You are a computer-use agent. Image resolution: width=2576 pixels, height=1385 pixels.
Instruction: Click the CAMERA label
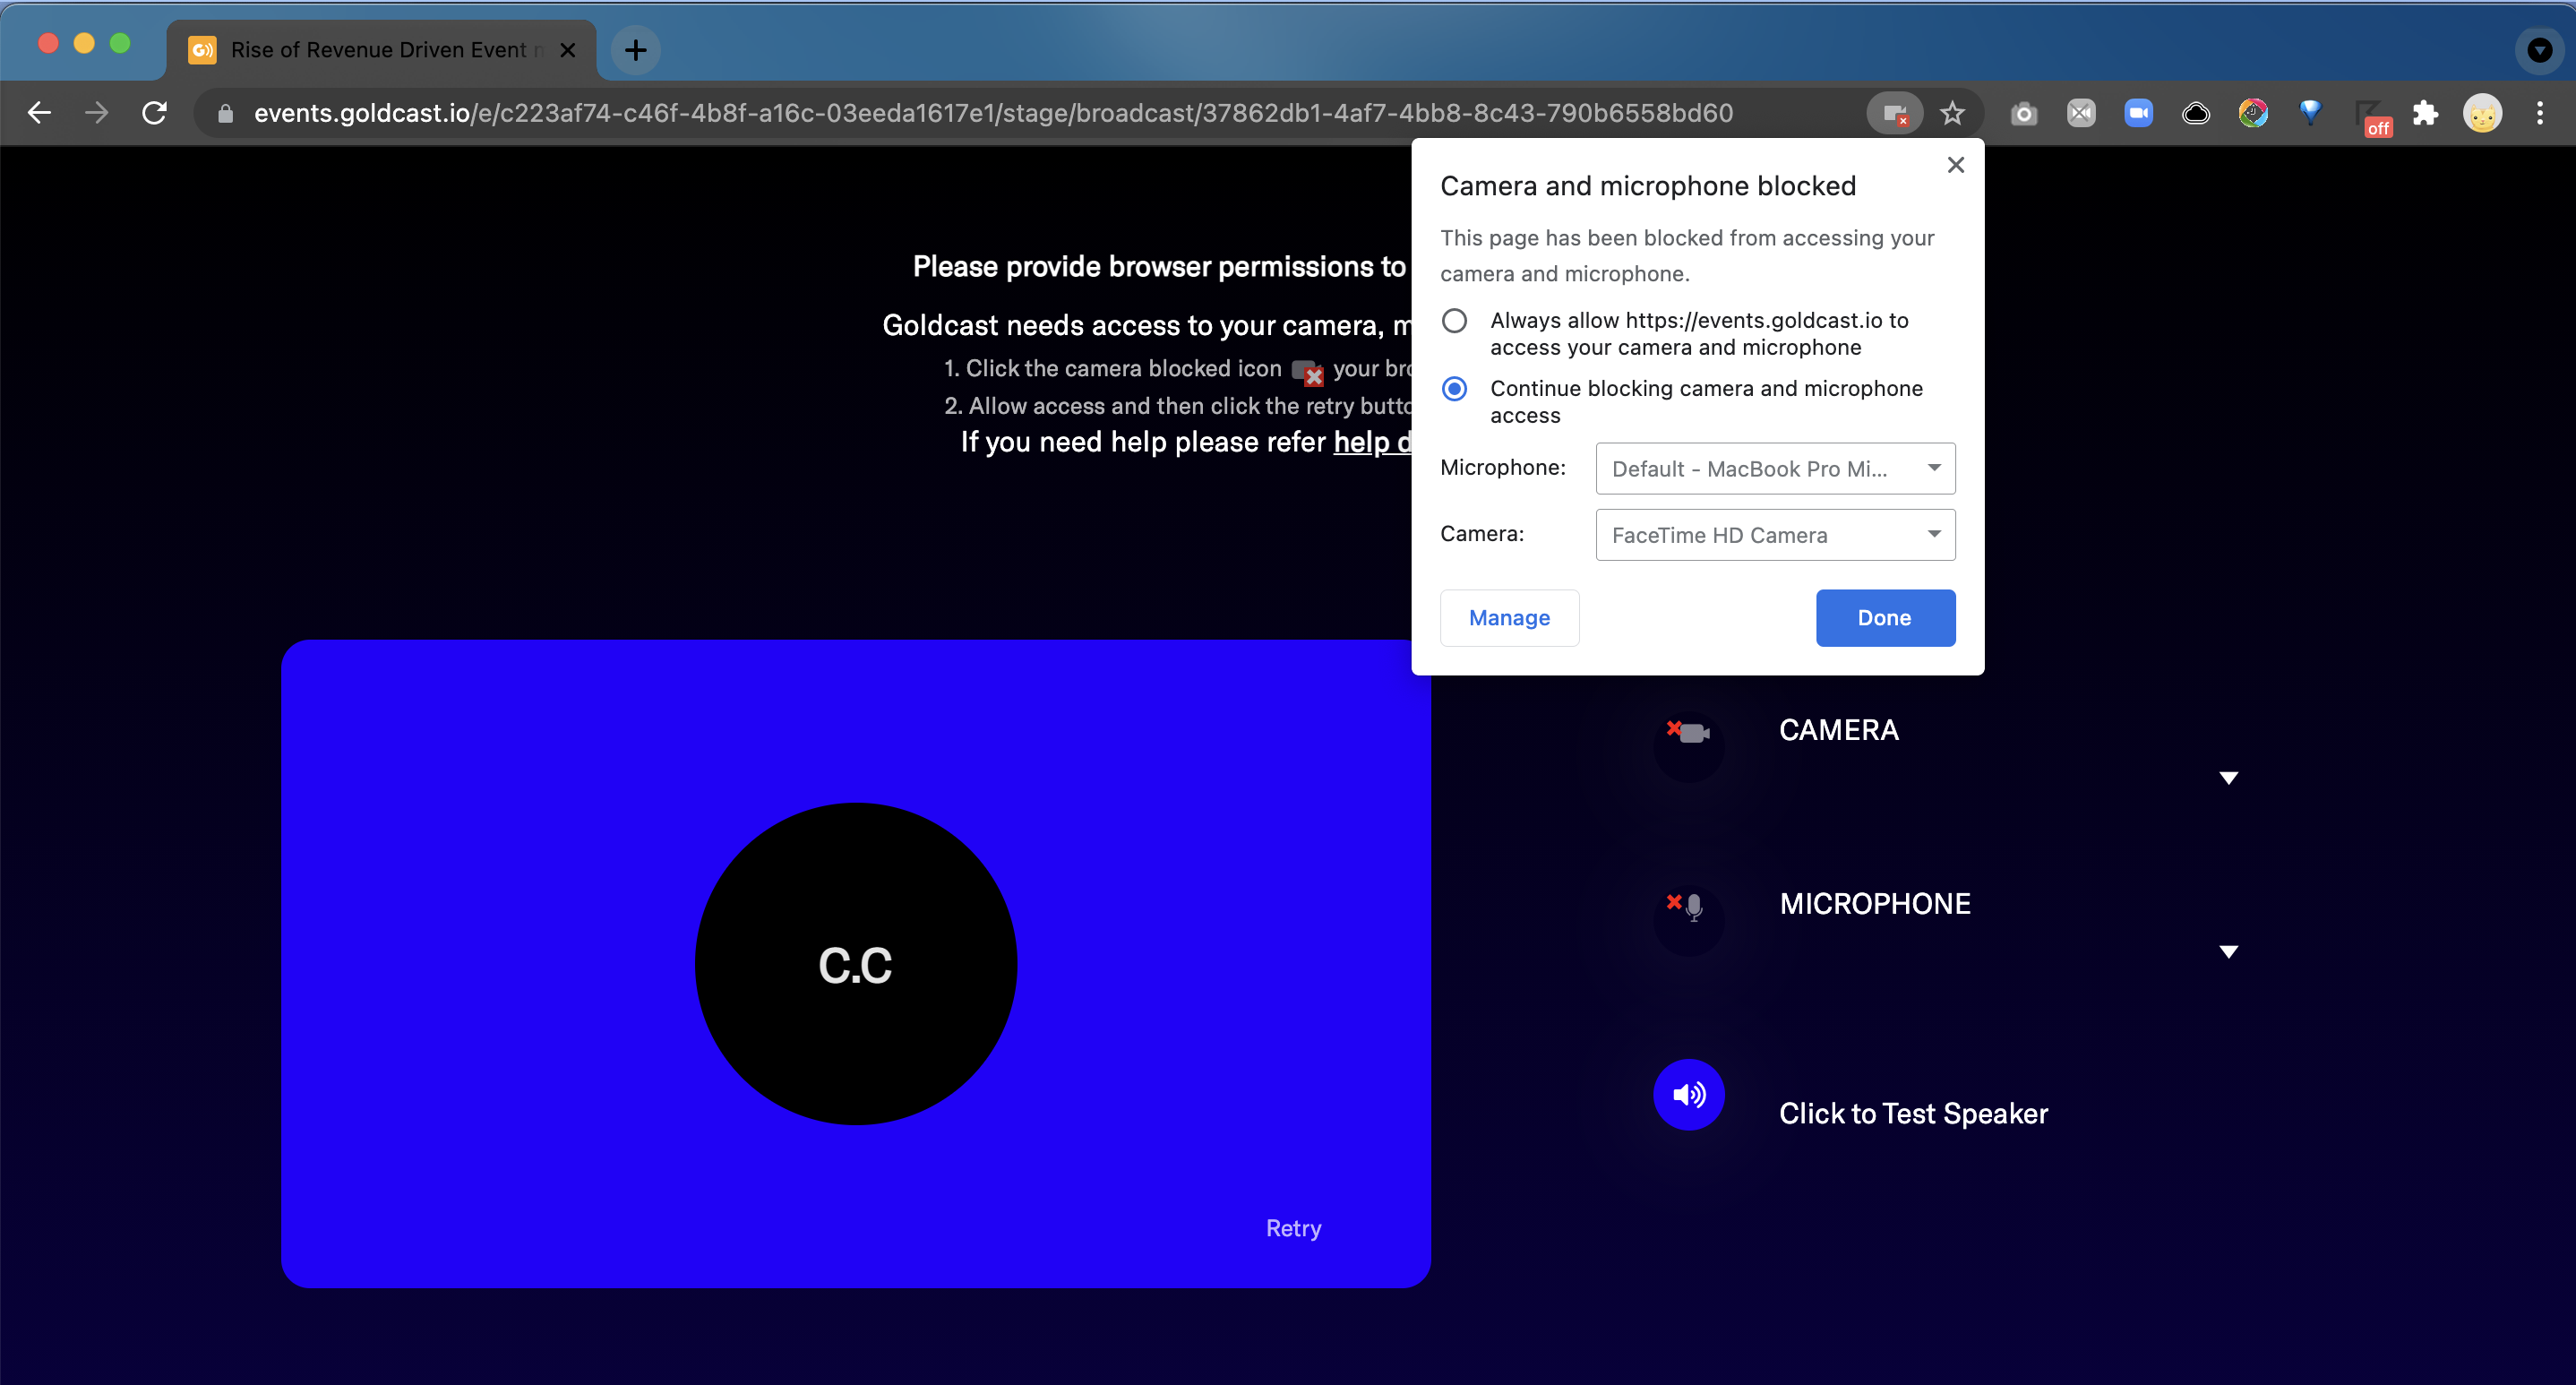1838,730
